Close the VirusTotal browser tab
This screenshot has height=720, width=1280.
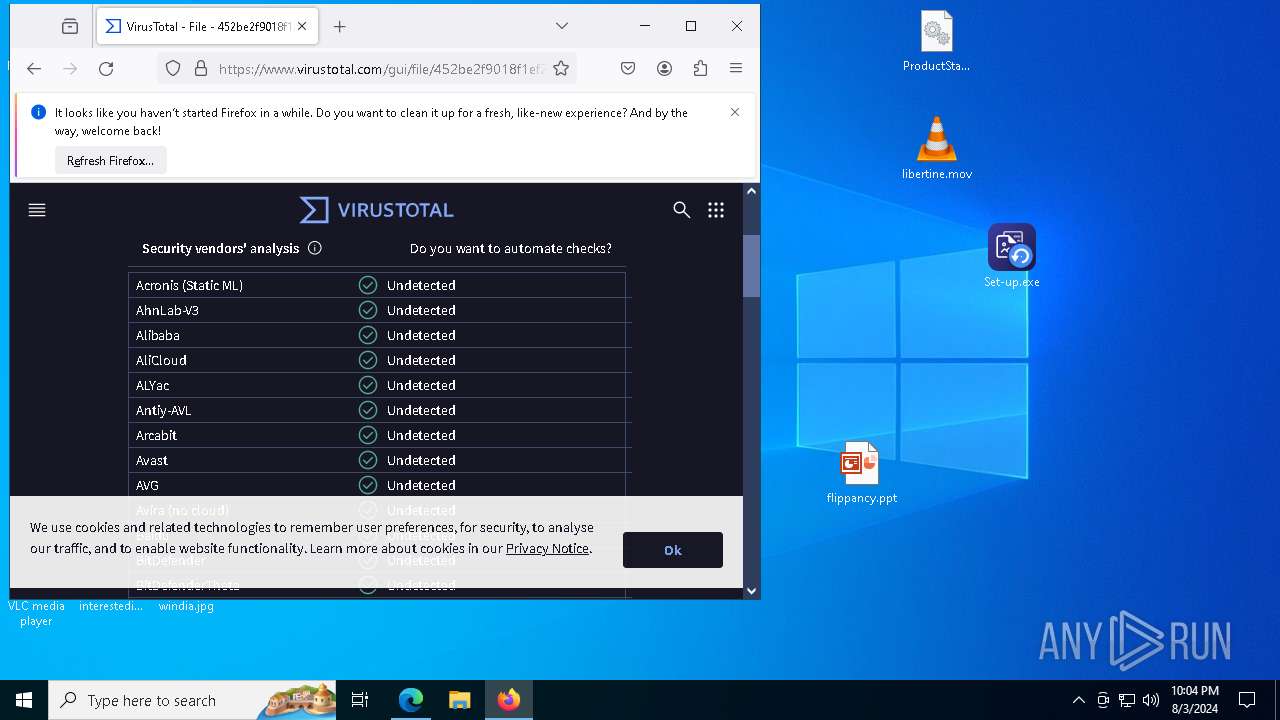302,27
